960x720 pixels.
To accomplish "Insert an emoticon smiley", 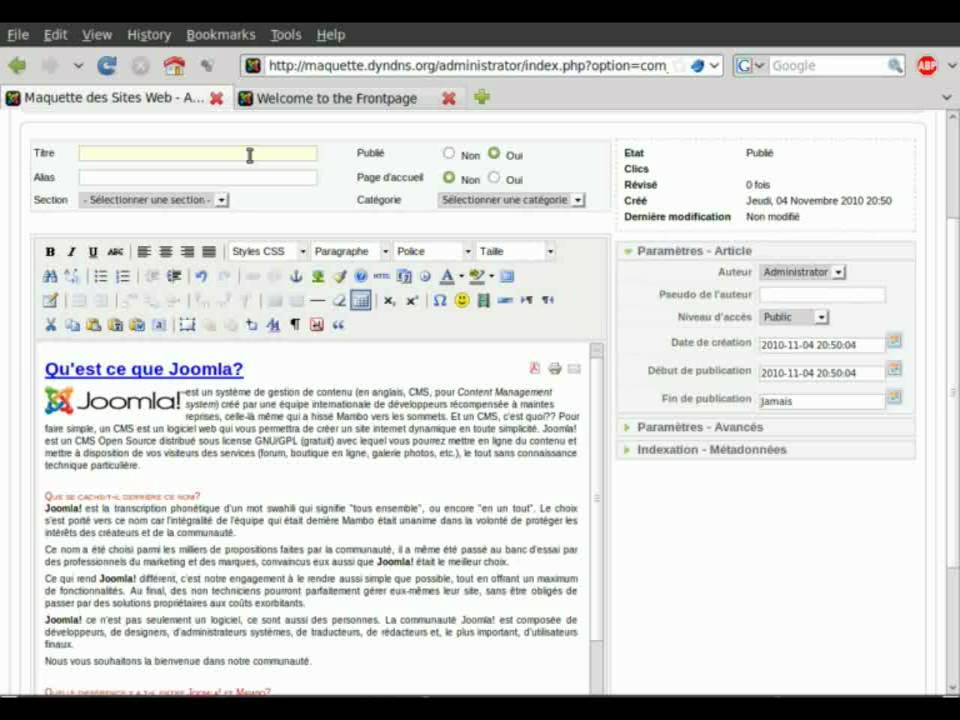I will click(462, 301).
